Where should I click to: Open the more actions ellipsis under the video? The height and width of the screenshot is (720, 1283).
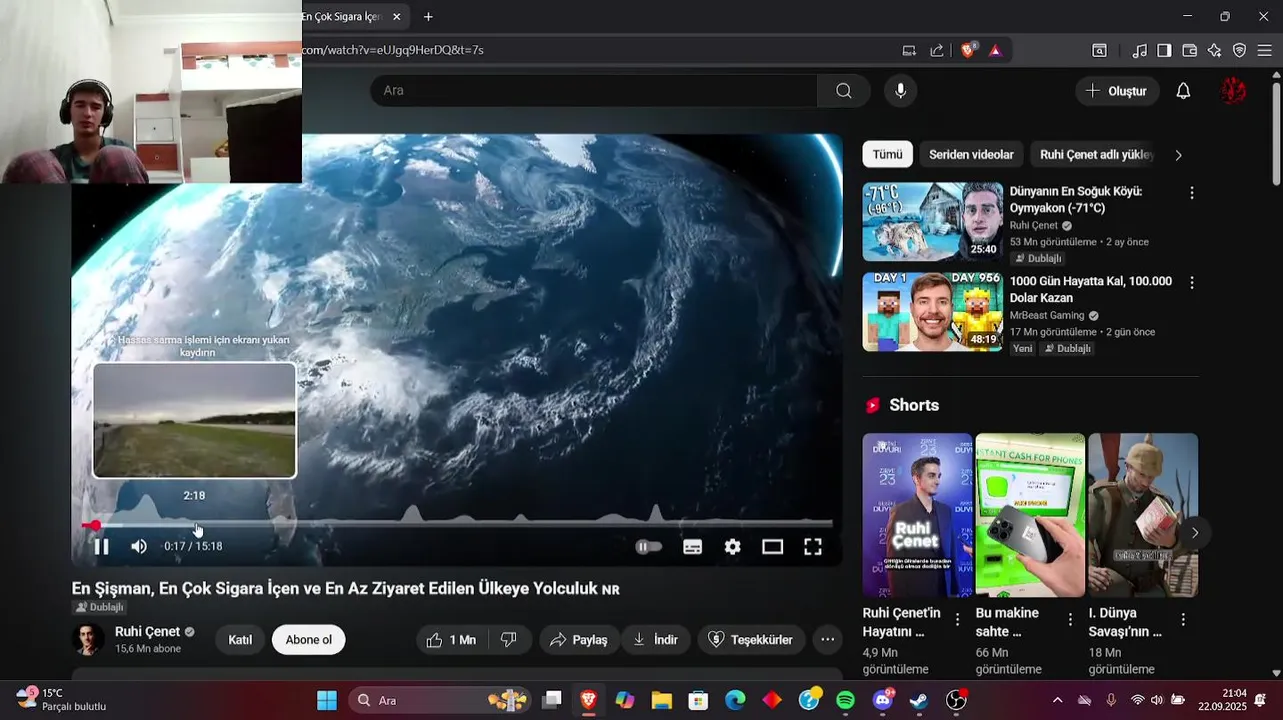click(x=827, y=640)
